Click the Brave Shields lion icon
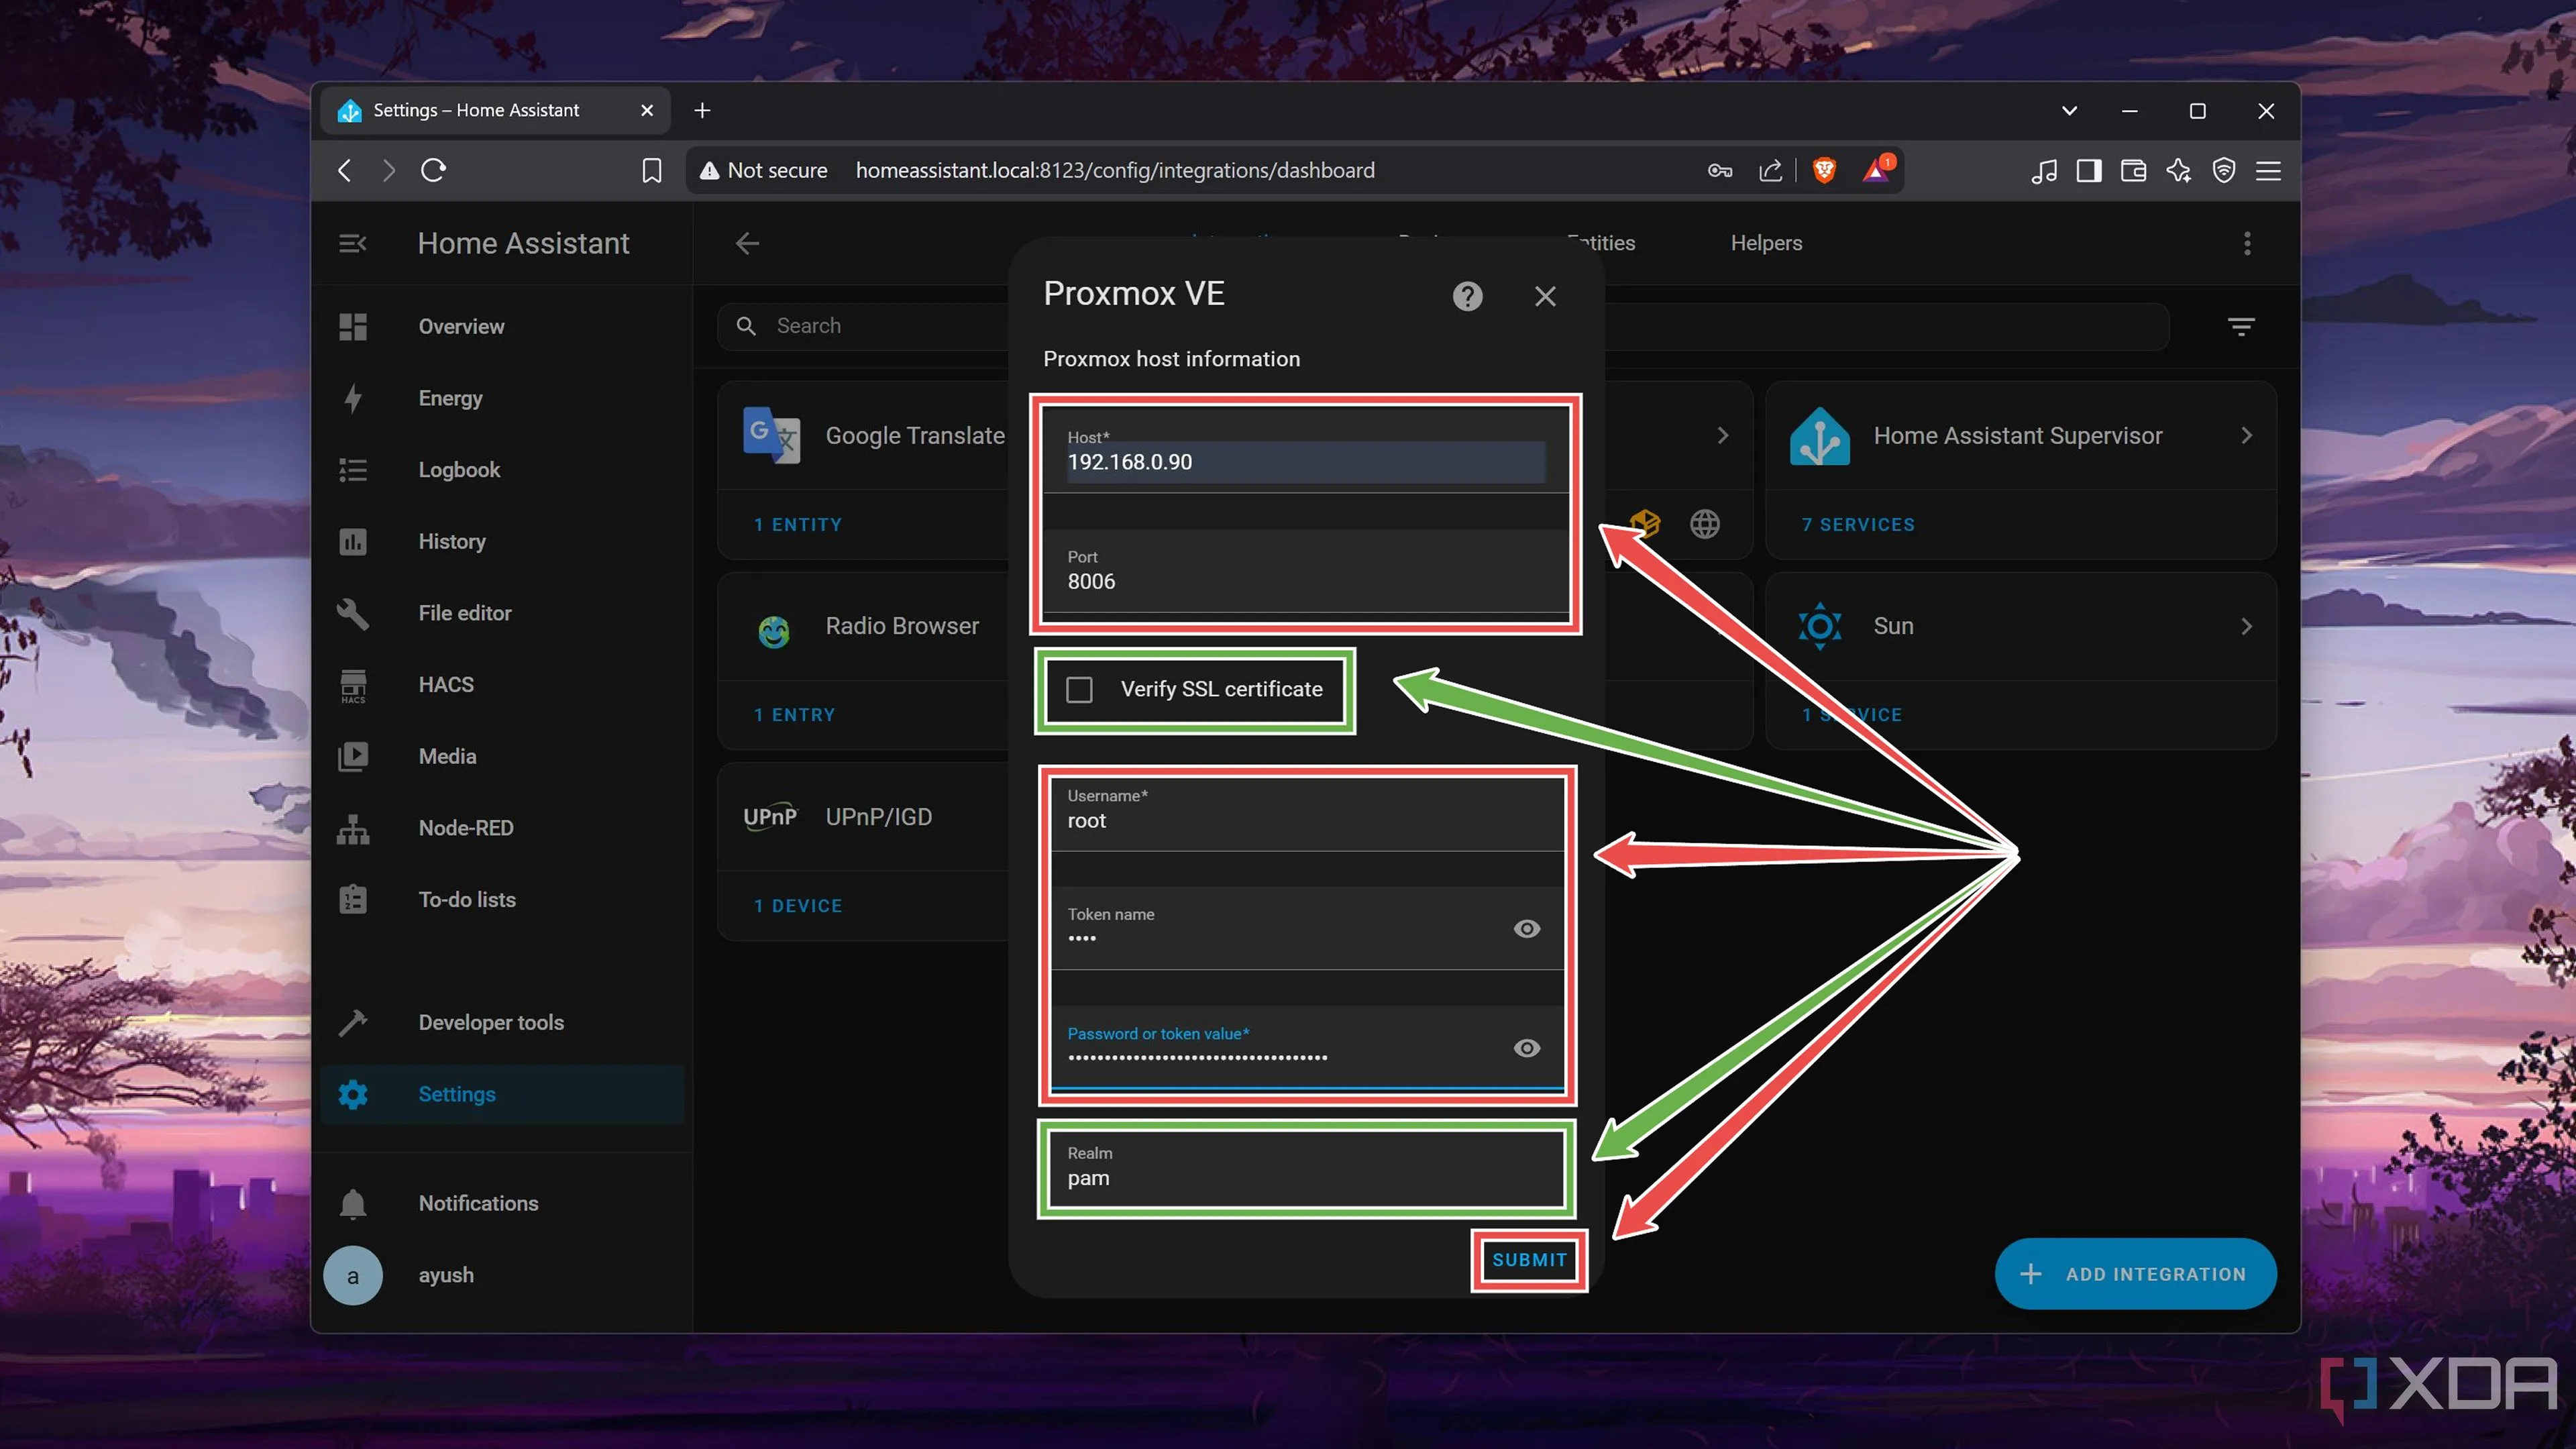The width and height of the screenshot is (2576, 1449). click(1824, 170)
